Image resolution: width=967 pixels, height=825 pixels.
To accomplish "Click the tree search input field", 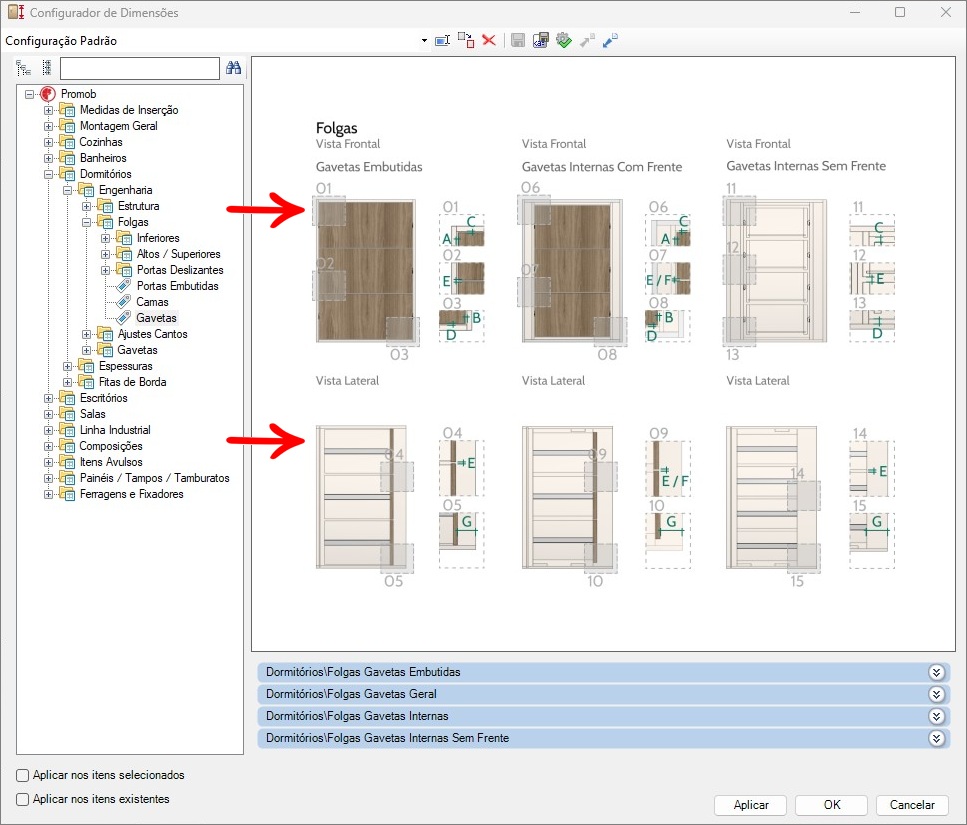I will coord(139,68).
